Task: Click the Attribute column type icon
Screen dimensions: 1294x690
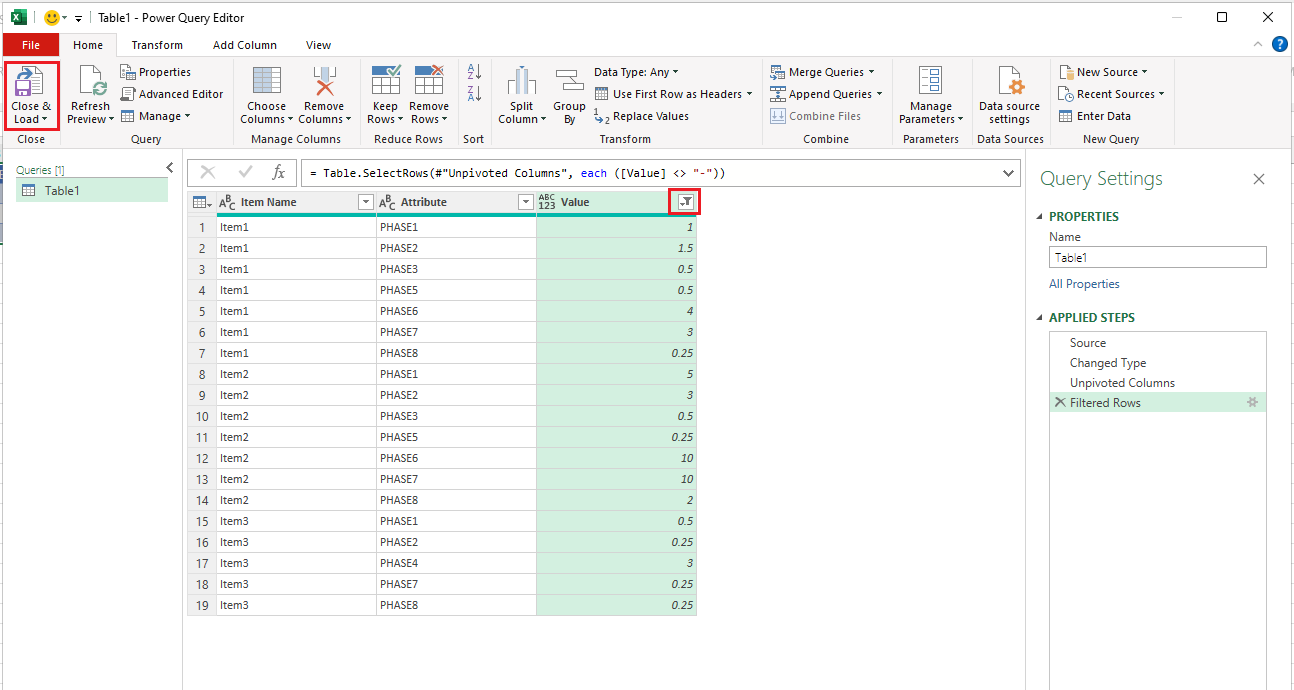Action: pos(388,202)
